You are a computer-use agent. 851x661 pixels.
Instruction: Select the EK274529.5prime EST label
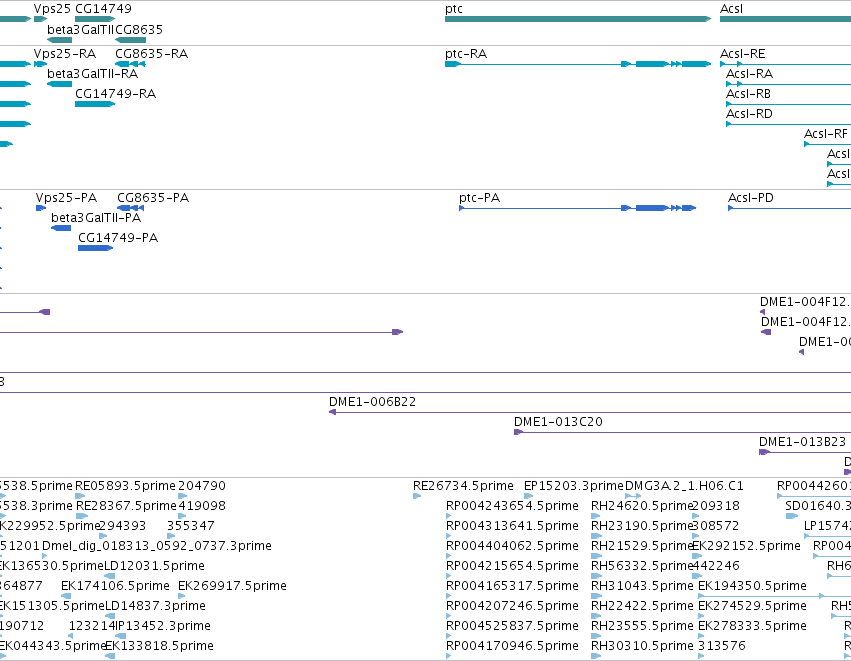coord(752,606)
